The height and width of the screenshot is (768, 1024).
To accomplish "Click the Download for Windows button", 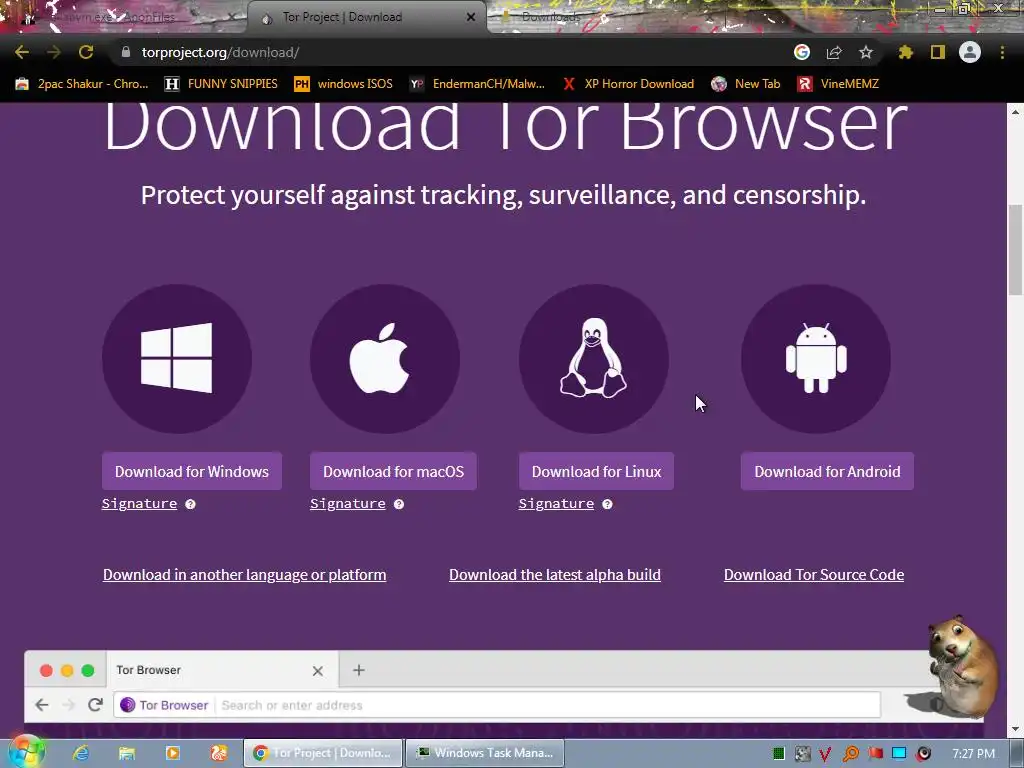I will click(x=192, y=472).
